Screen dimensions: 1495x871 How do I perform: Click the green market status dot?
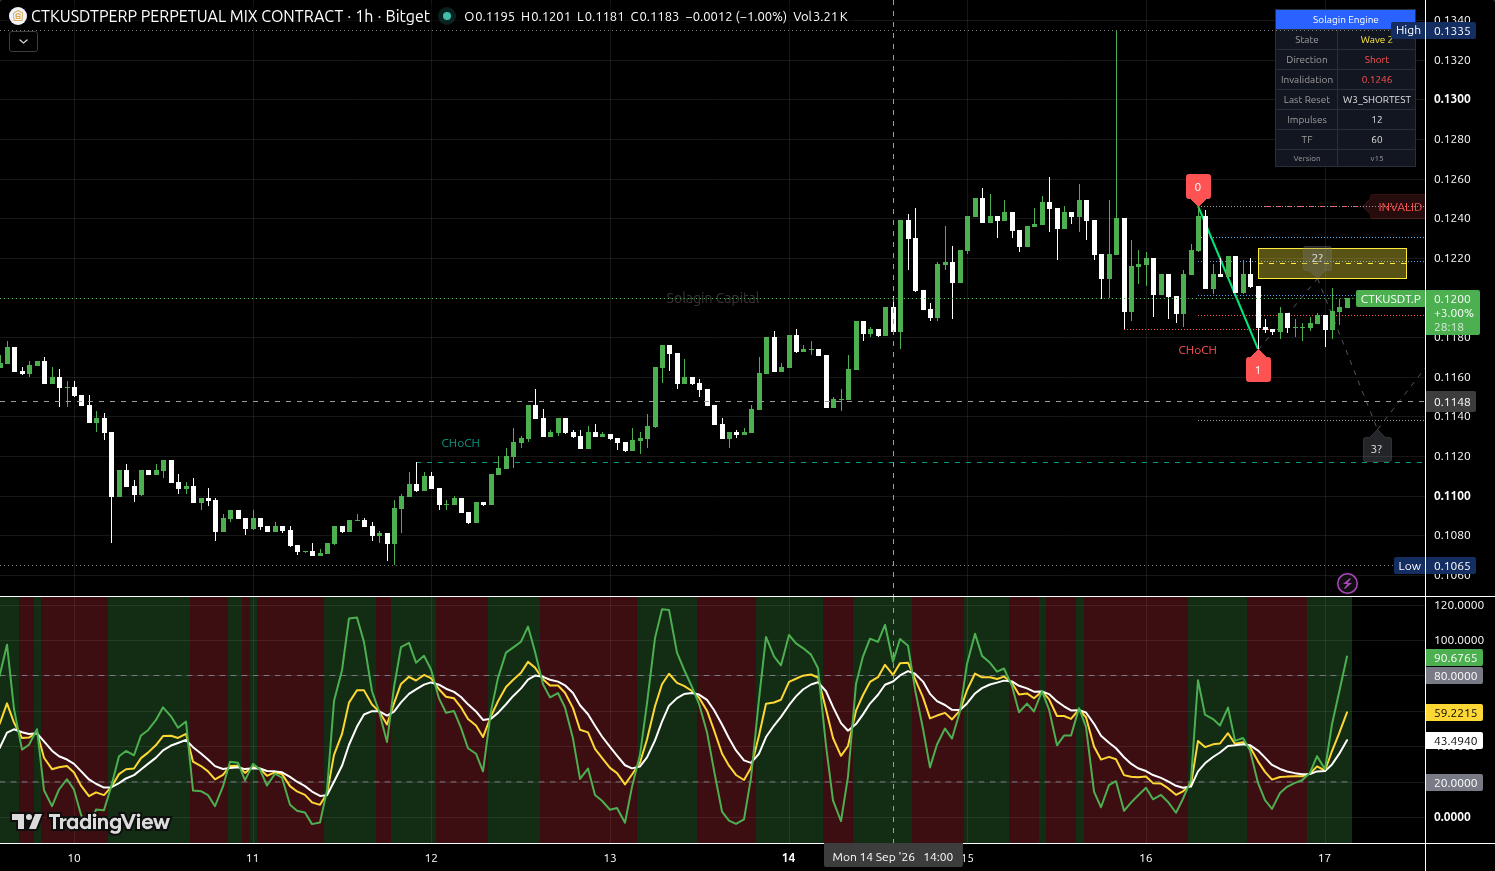447,16
